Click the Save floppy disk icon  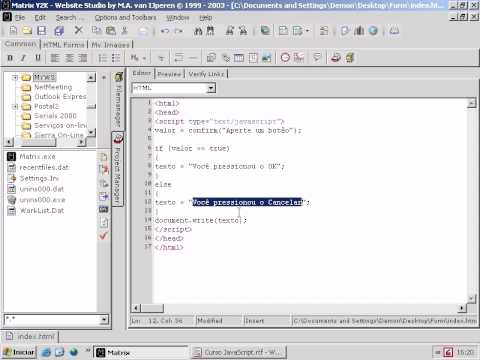click(42, 31)
